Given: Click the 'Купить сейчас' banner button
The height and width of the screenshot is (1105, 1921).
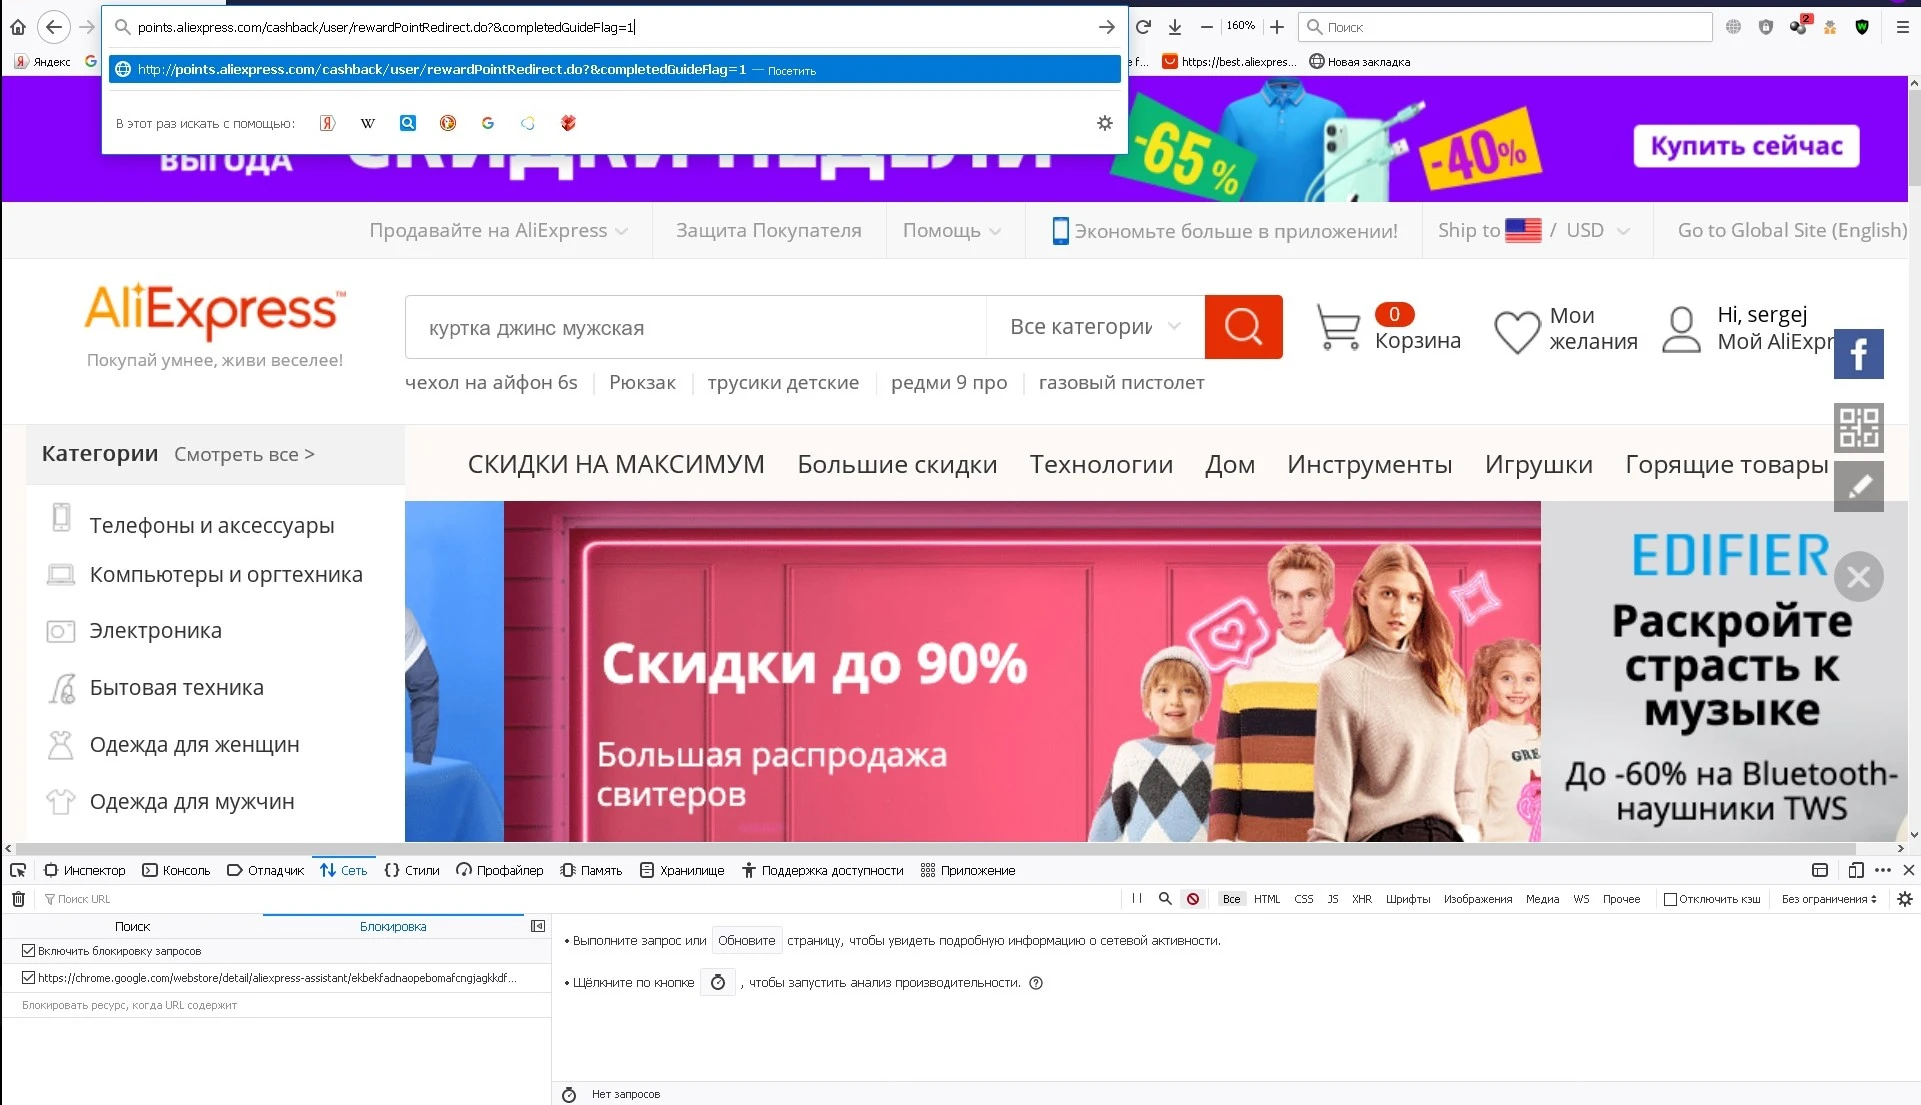Looking at the screenshot, I should [x=1746, y=146].
